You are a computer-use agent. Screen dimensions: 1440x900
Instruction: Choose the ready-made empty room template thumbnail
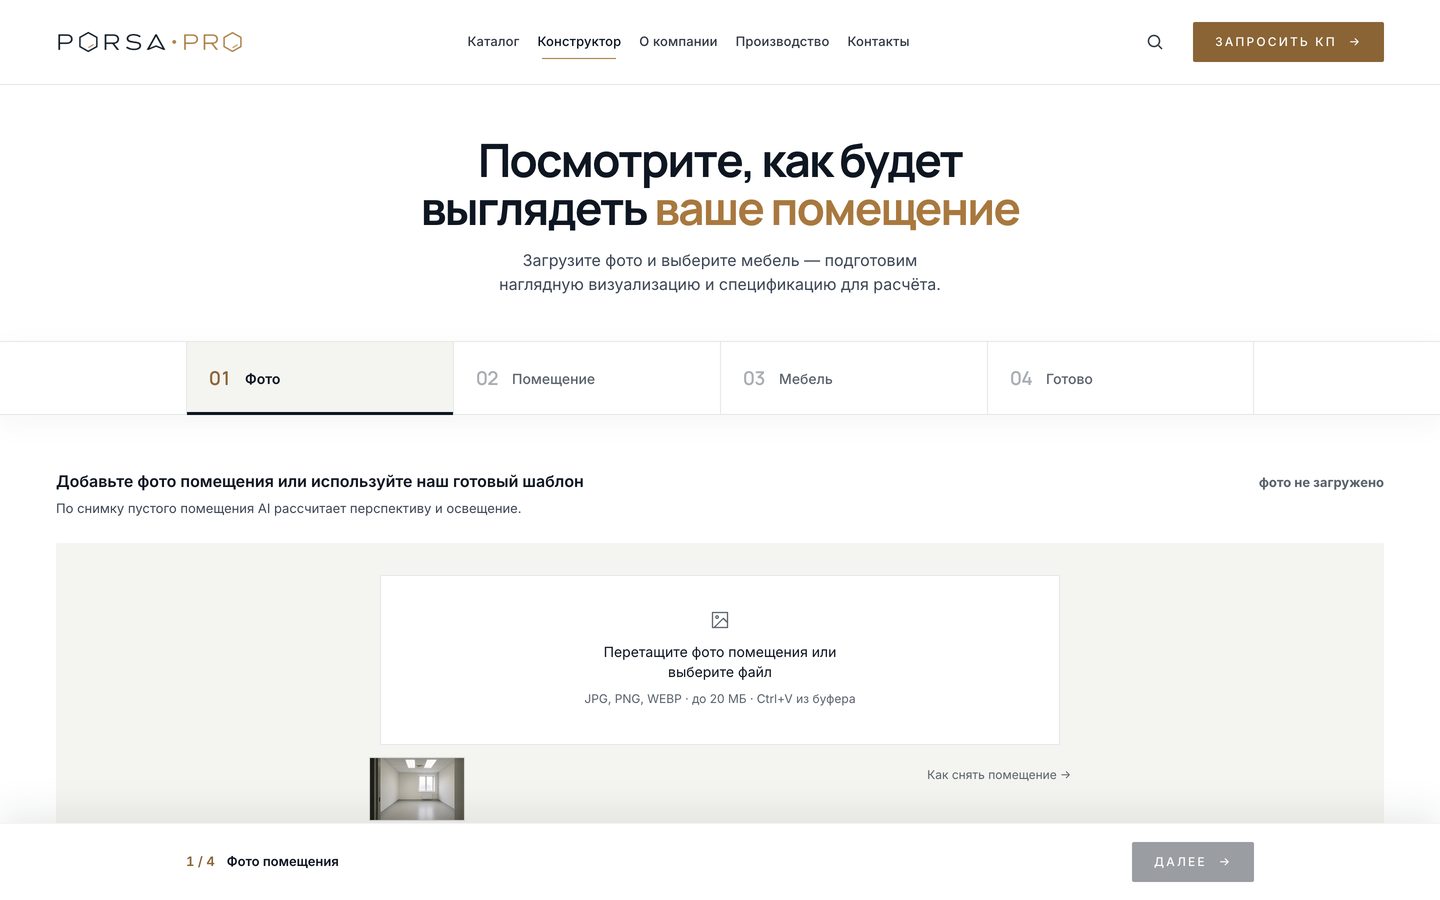(x=417, y=789)
